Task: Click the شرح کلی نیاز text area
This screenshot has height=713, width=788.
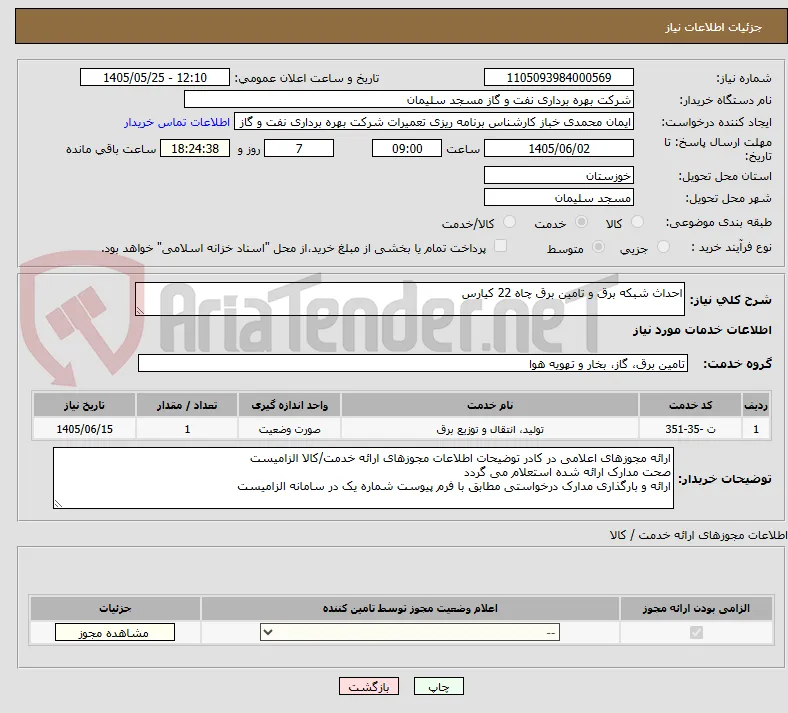Action: point(410,299)
